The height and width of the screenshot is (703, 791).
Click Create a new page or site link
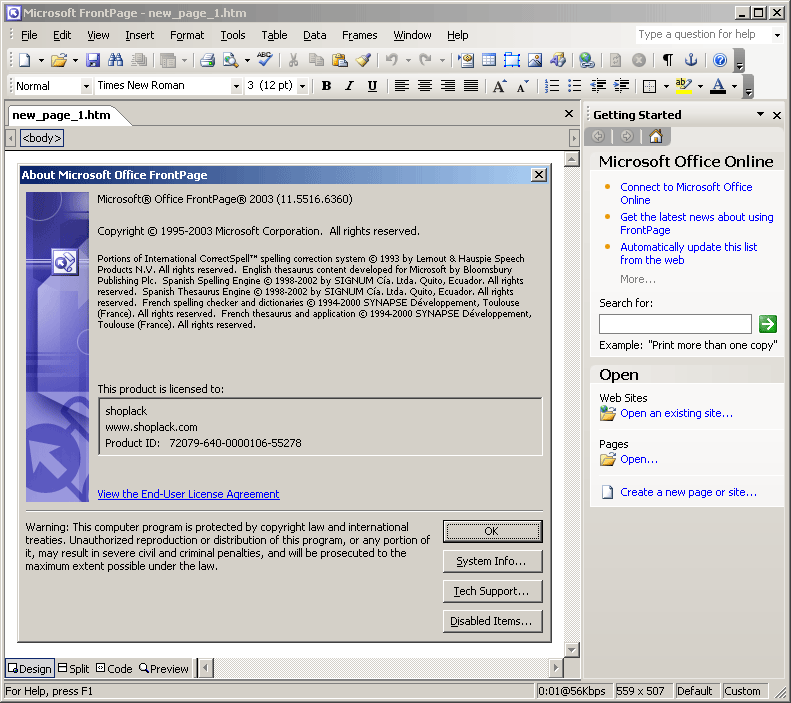[688, 492]
